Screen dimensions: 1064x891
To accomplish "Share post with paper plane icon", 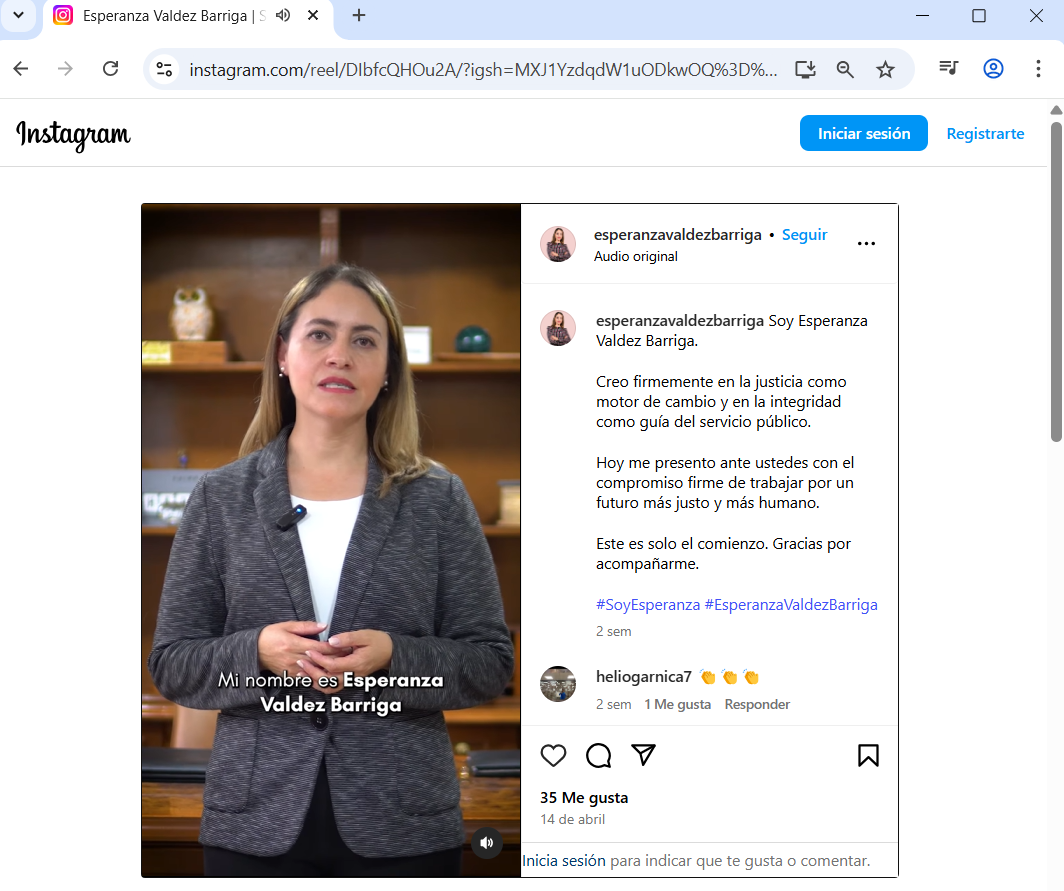I will 643,755.
